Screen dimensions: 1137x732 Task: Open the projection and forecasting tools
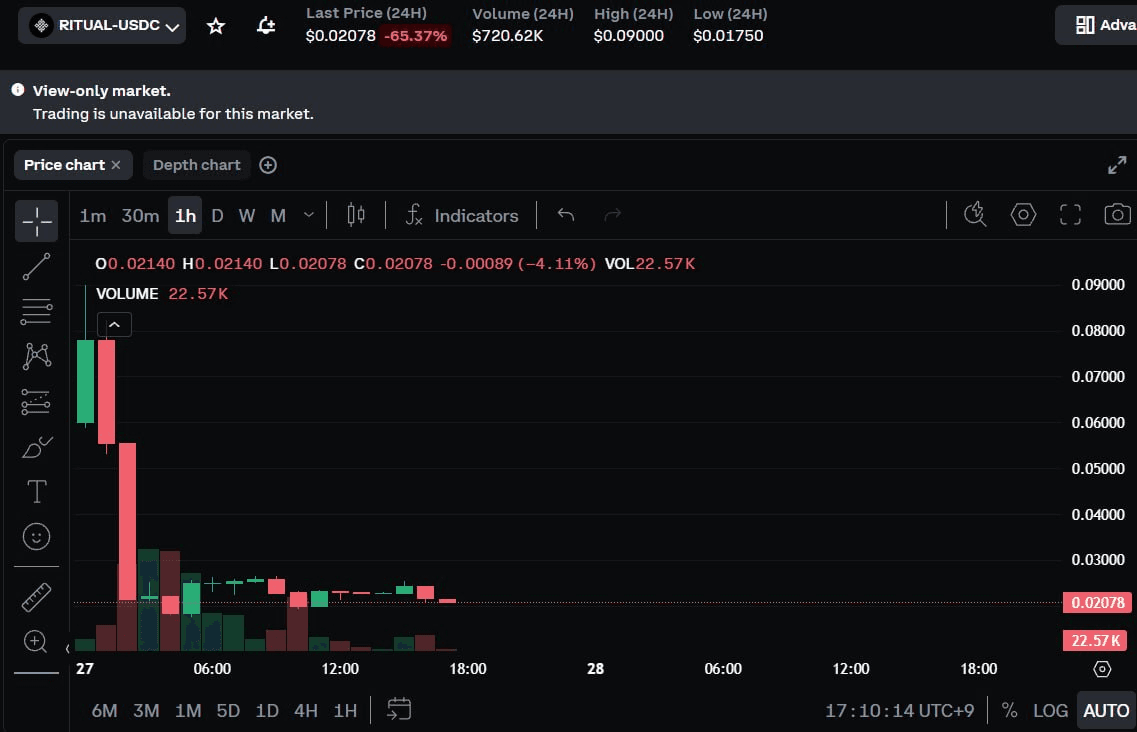[x=36, y=401]
